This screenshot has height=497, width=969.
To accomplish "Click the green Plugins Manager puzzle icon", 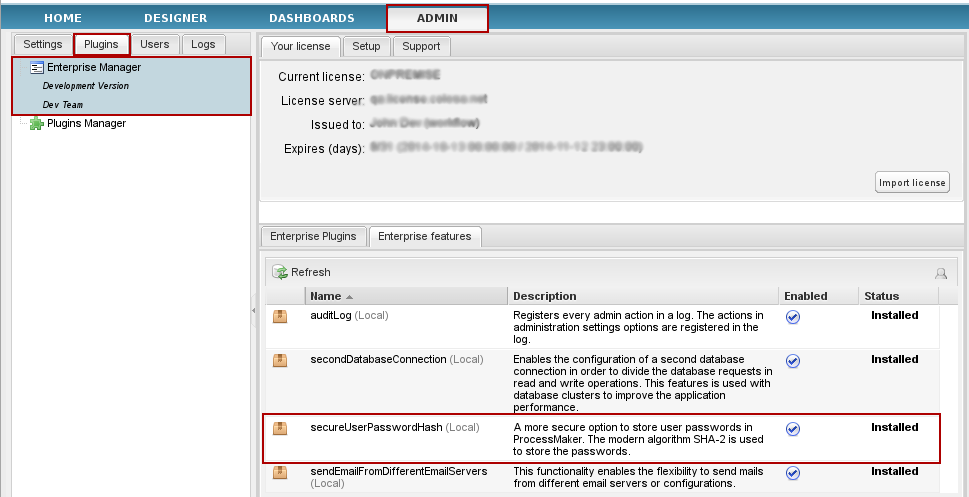I will pos(37,124).
